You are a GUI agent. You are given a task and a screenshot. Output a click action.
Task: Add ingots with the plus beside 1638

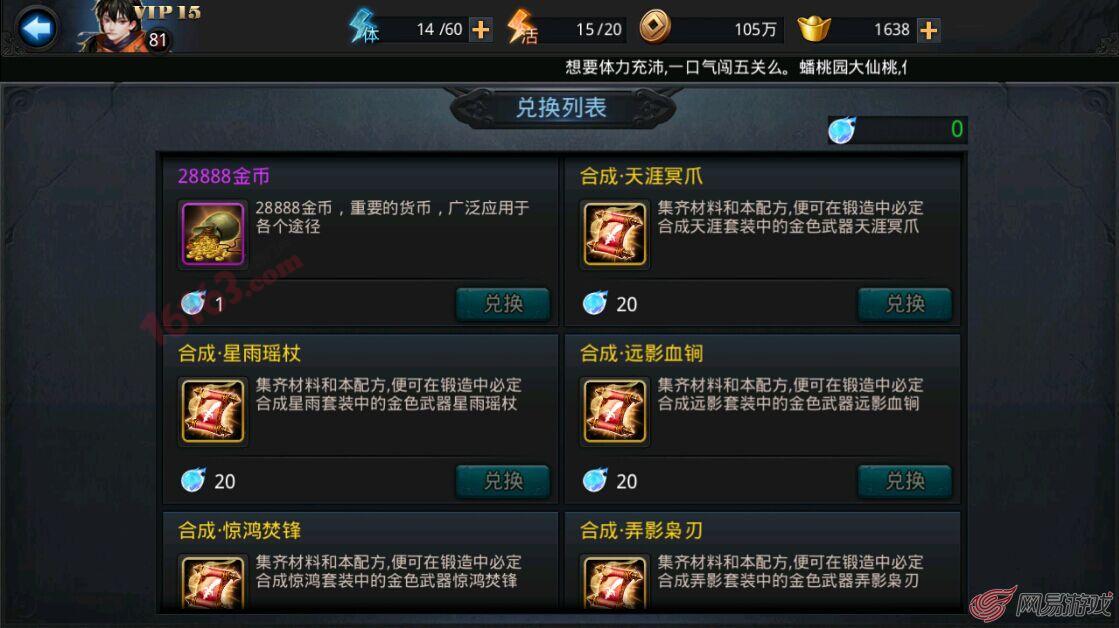click(928, 30)
